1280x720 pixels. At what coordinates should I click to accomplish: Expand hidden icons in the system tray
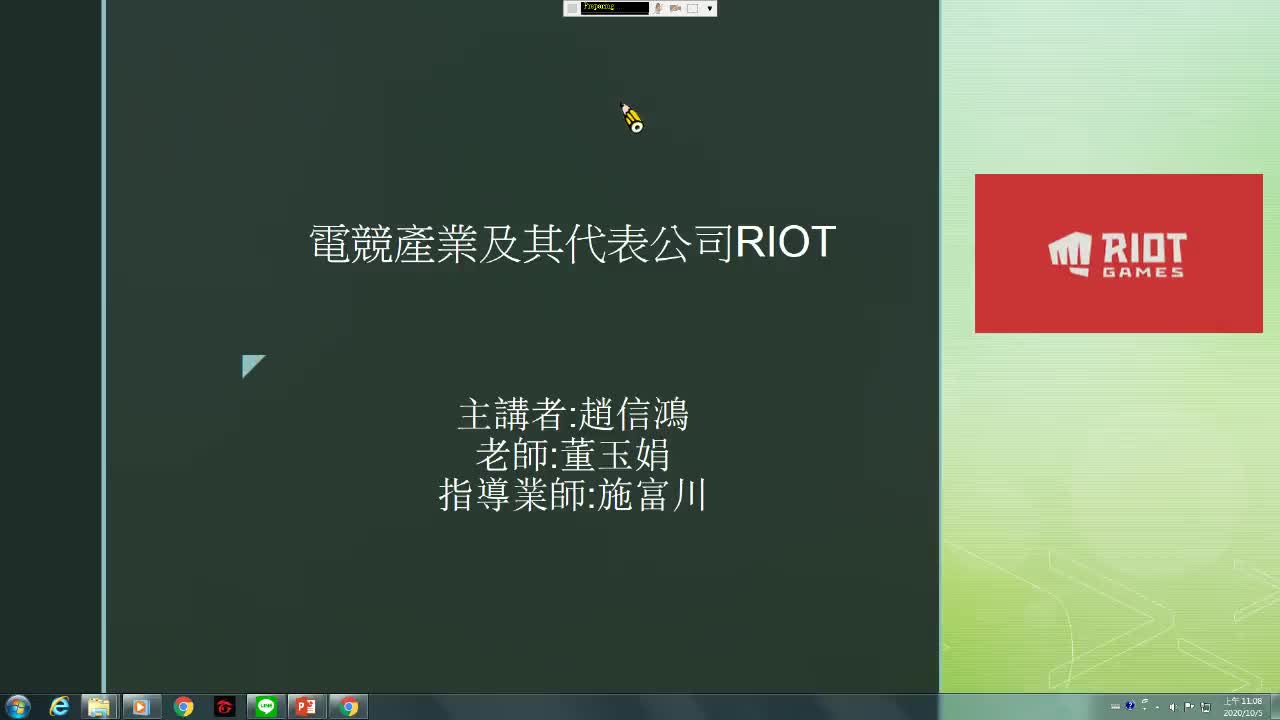pos(1157,708)
